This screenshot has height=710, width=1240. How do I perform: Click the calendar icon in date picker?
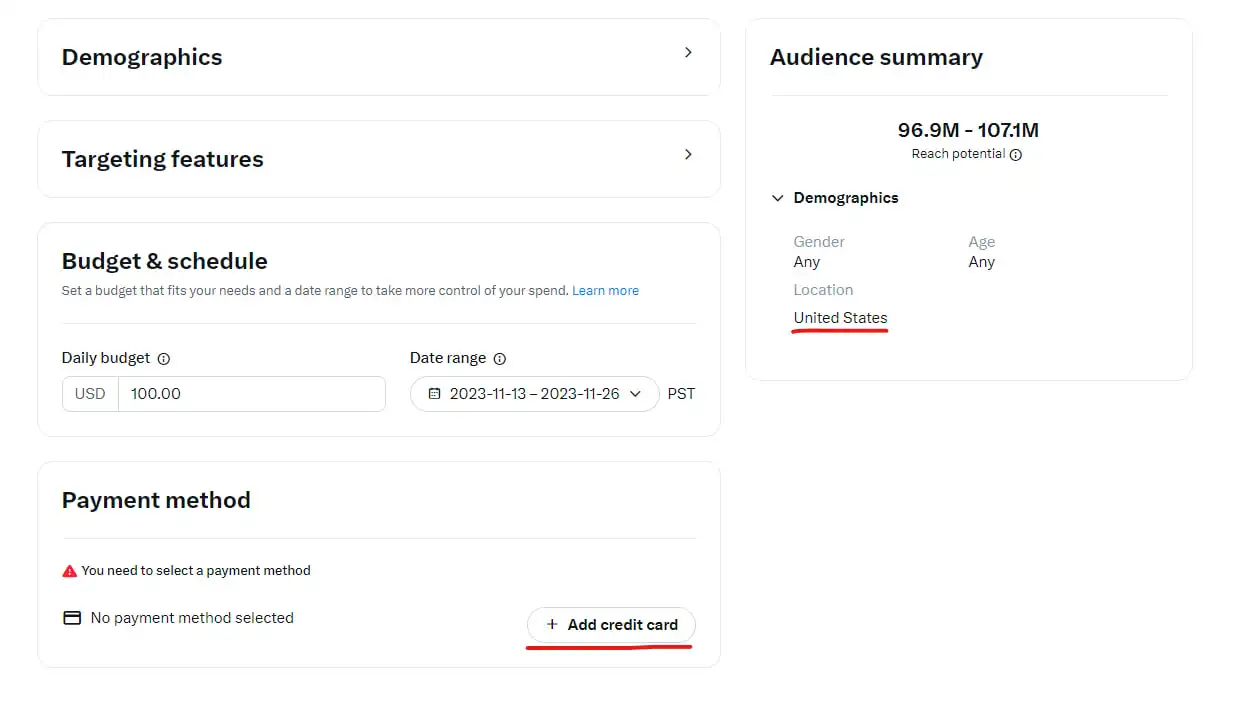[434, 394]
